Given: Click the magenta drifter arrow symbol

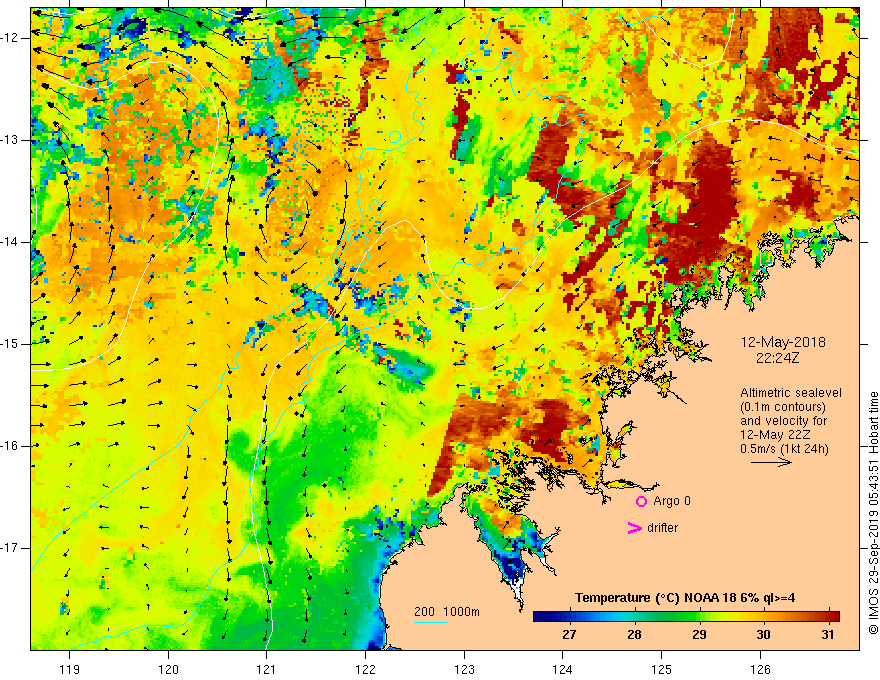Looking at the screenshot, I should tap(635, 528).
